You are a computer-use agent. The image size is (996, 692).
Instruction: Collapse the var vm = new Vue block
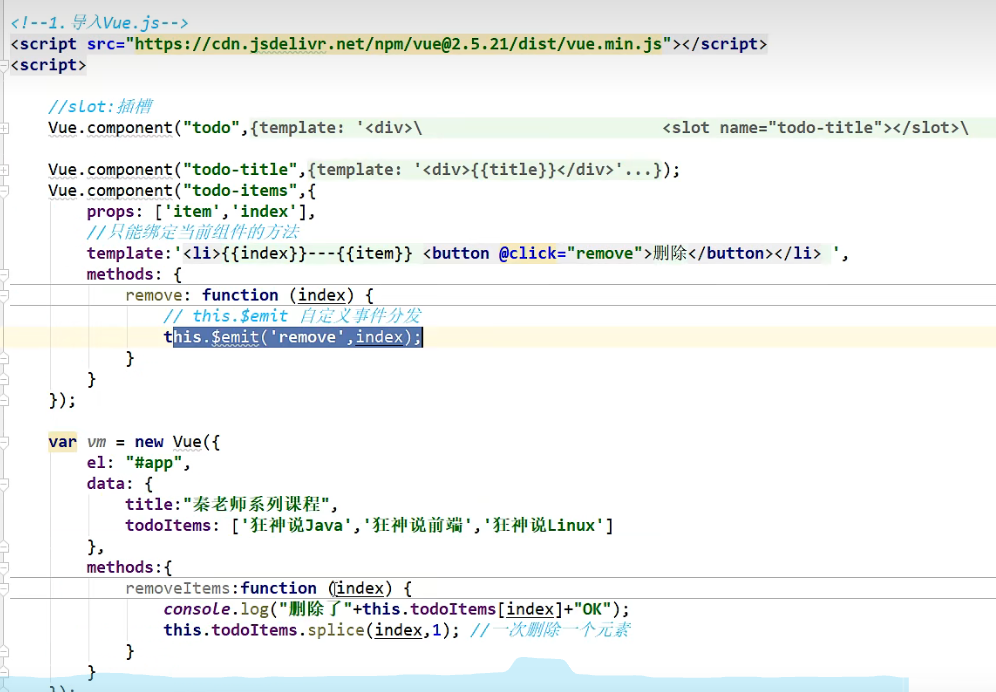click(4, 442)
